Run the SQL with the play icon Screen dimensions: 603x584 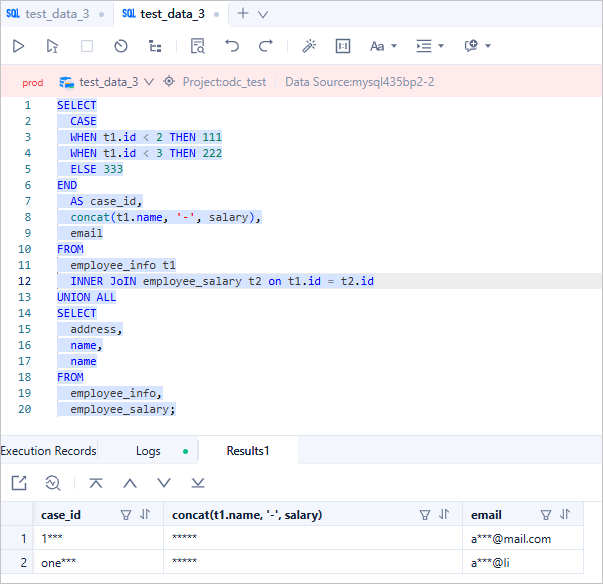click(19, 46)
